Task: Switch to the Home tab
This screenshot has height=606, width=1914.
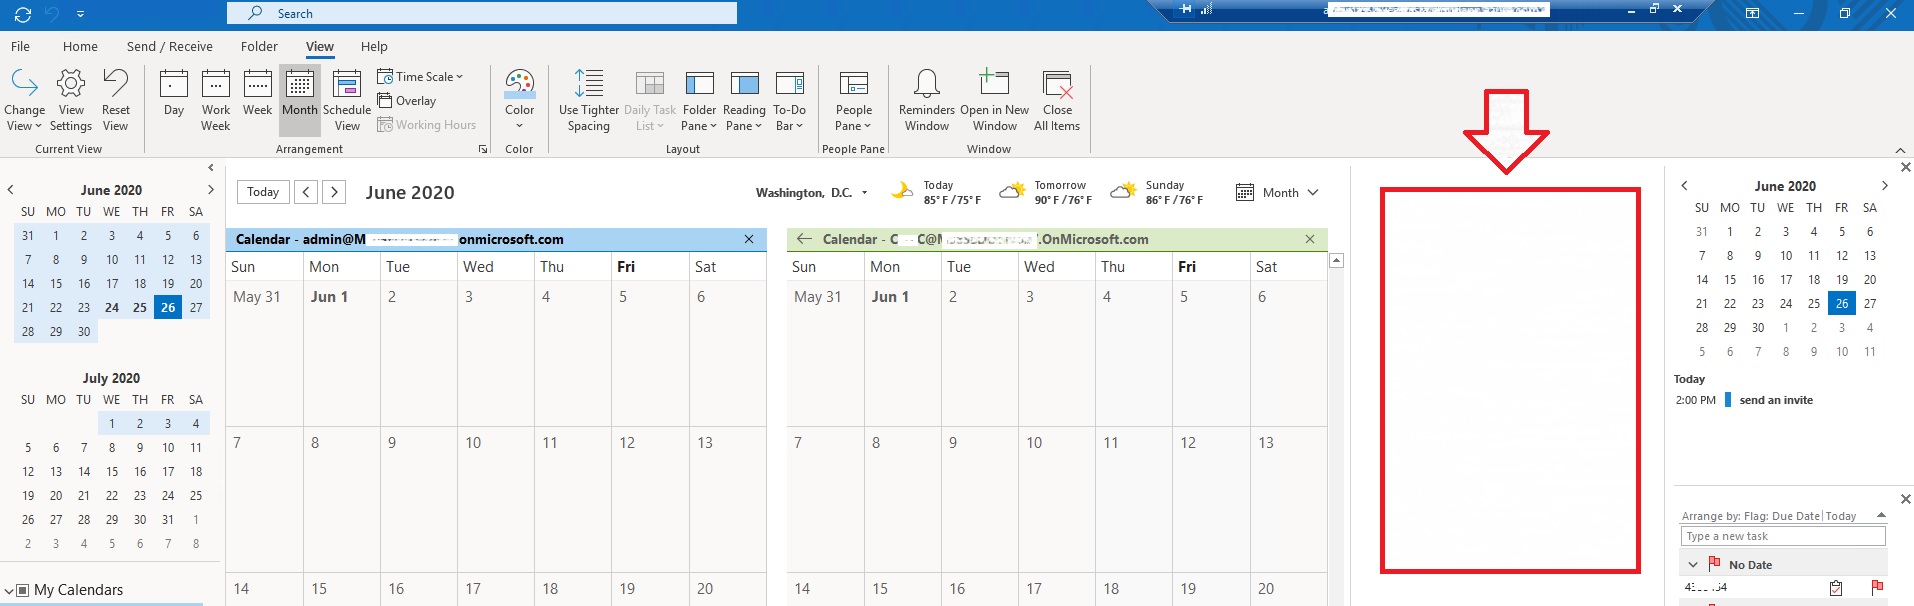Action: pyautogui.click(x=80, y=47)
